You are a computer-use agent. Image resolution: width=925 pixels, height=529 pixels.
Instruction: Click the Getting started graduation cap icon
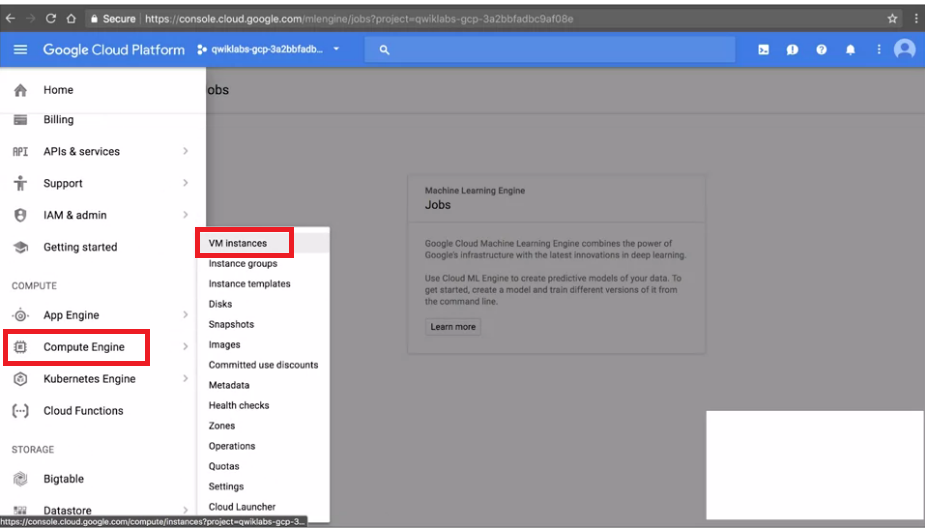tap(20, 247)
